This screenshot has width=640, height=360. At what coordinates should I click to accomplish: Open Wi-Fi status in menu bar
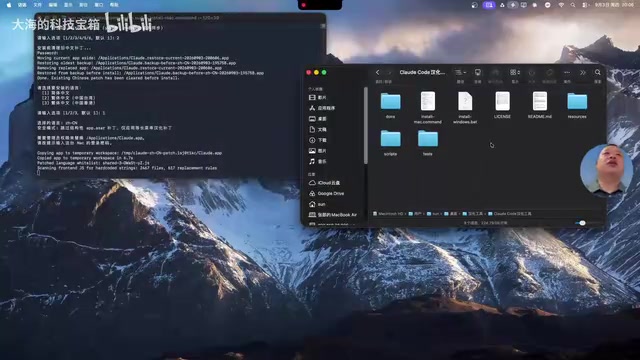point(561,5)
